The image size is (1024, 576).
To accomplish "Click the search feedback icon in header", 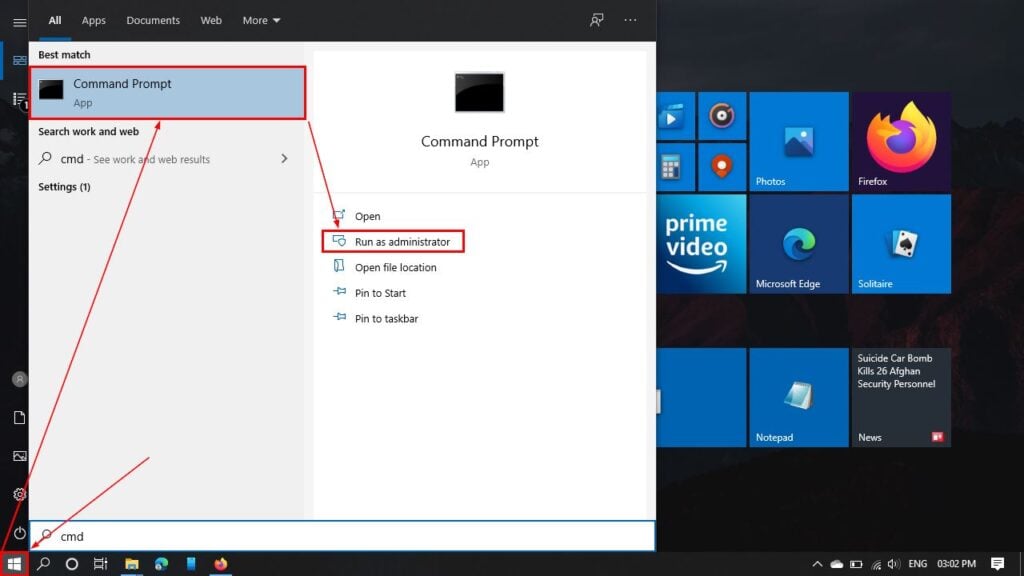I will (x=596, y=20).
